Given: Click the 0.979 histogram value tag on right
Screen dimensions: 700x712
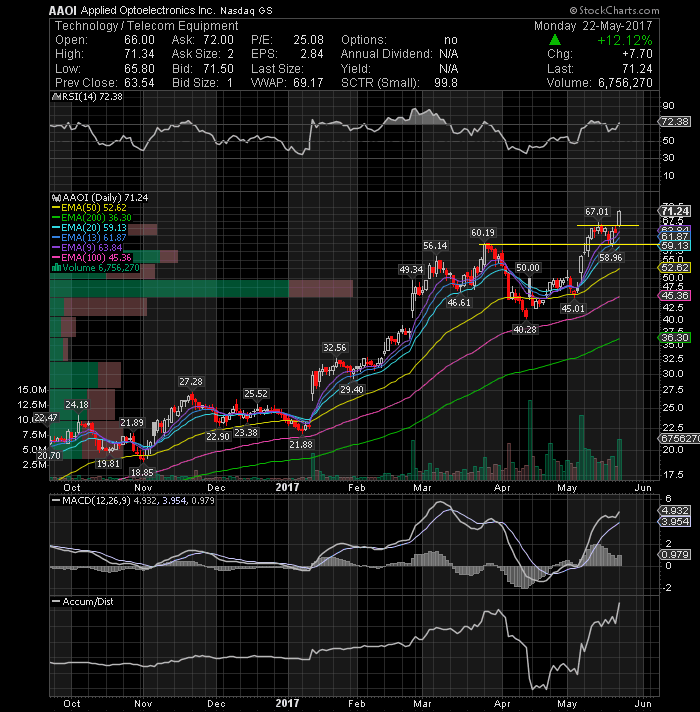Looking at the screenshot, I should point(675,555).
